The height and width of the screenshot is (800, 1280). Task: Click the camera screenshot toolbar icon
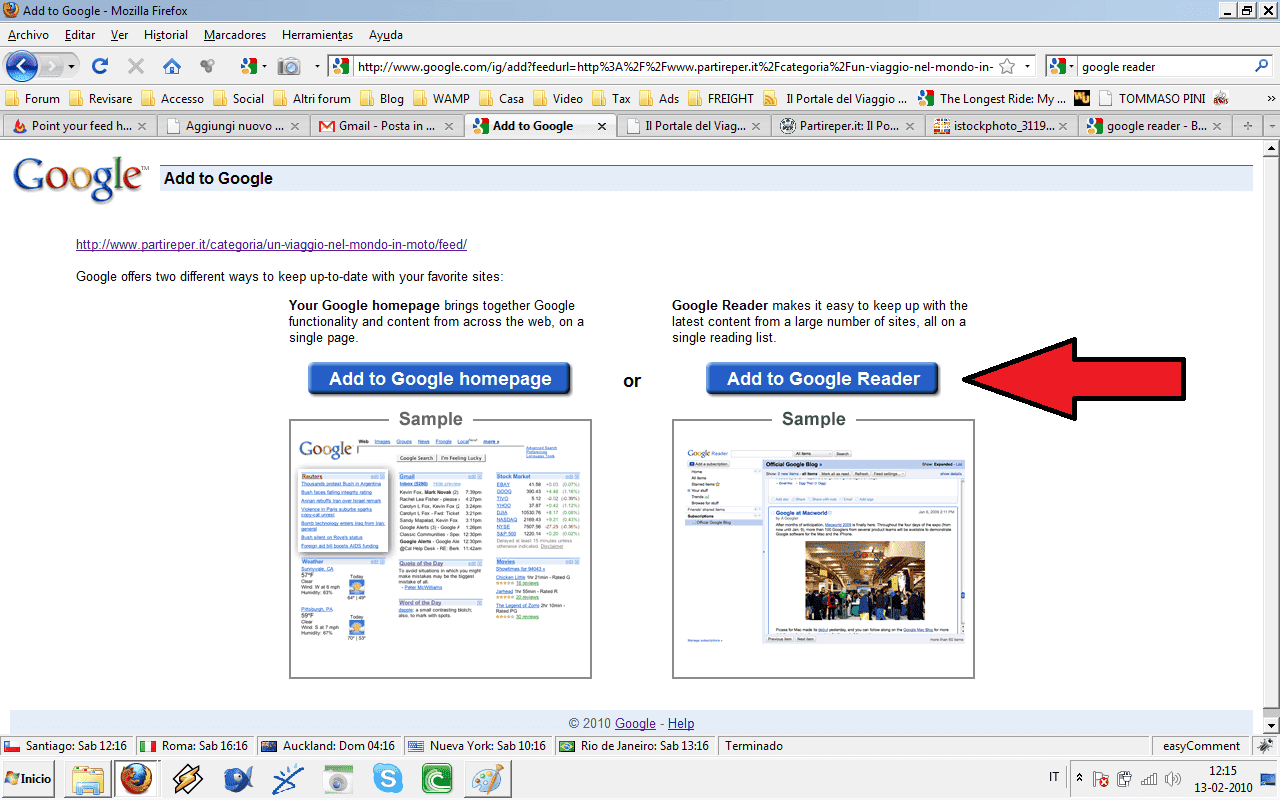[x=289, y=66]
